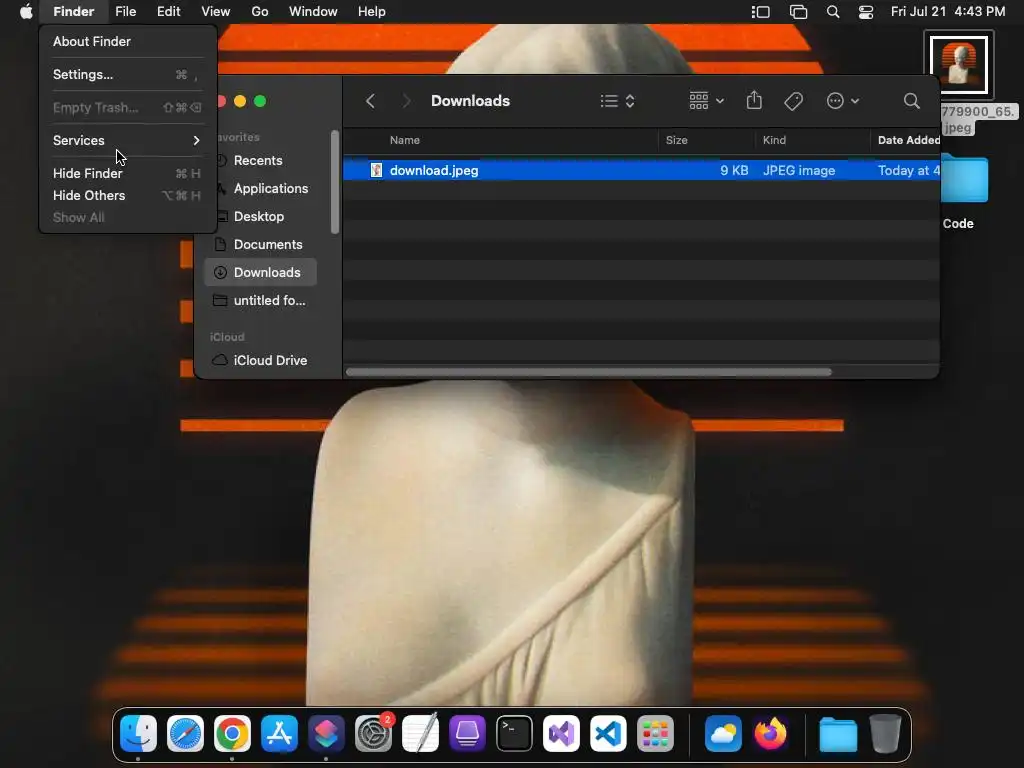Click the date and time in menu bar
This screenshot has height=768, width=1024.
point(948,12)
